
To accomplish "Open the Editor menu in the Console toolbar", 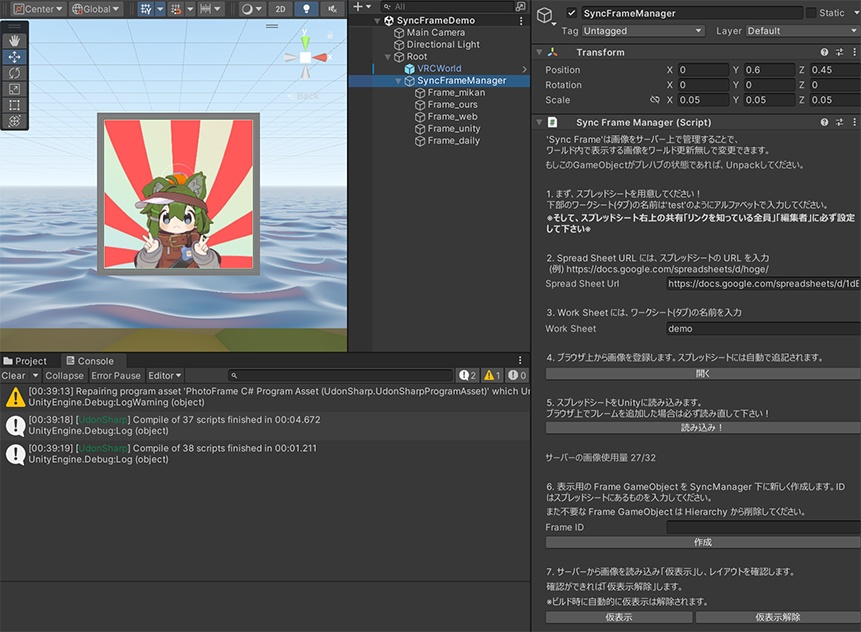I will [x=166, y=375].
